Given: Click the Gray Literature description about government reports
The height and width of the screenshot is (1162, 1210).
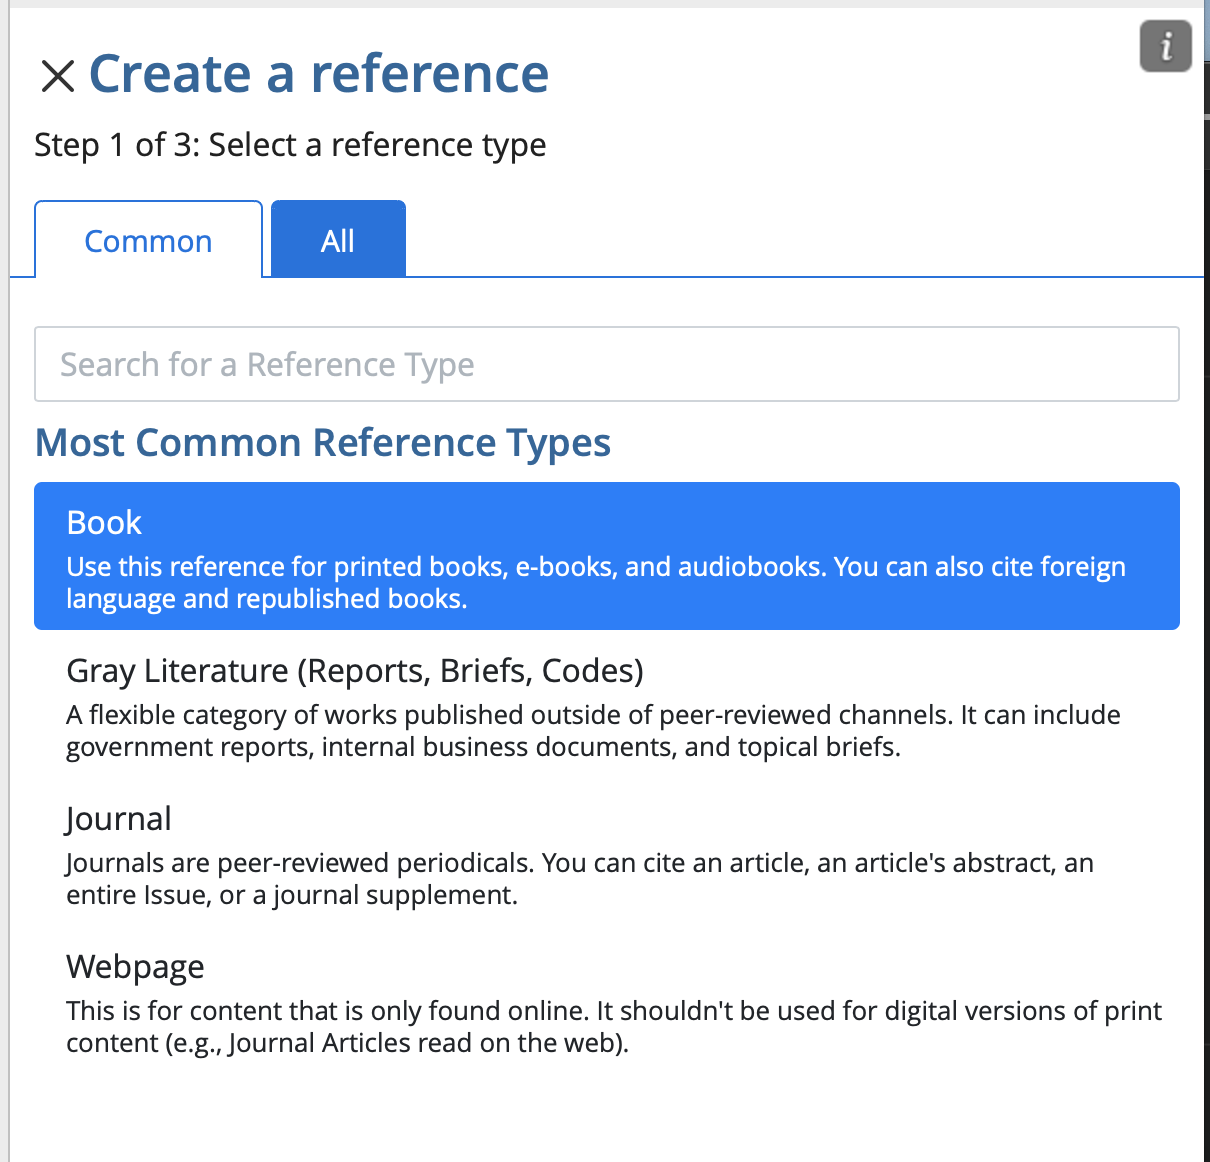Looking at the screenshot, I should pyautogui.click(x=592, y=731).
